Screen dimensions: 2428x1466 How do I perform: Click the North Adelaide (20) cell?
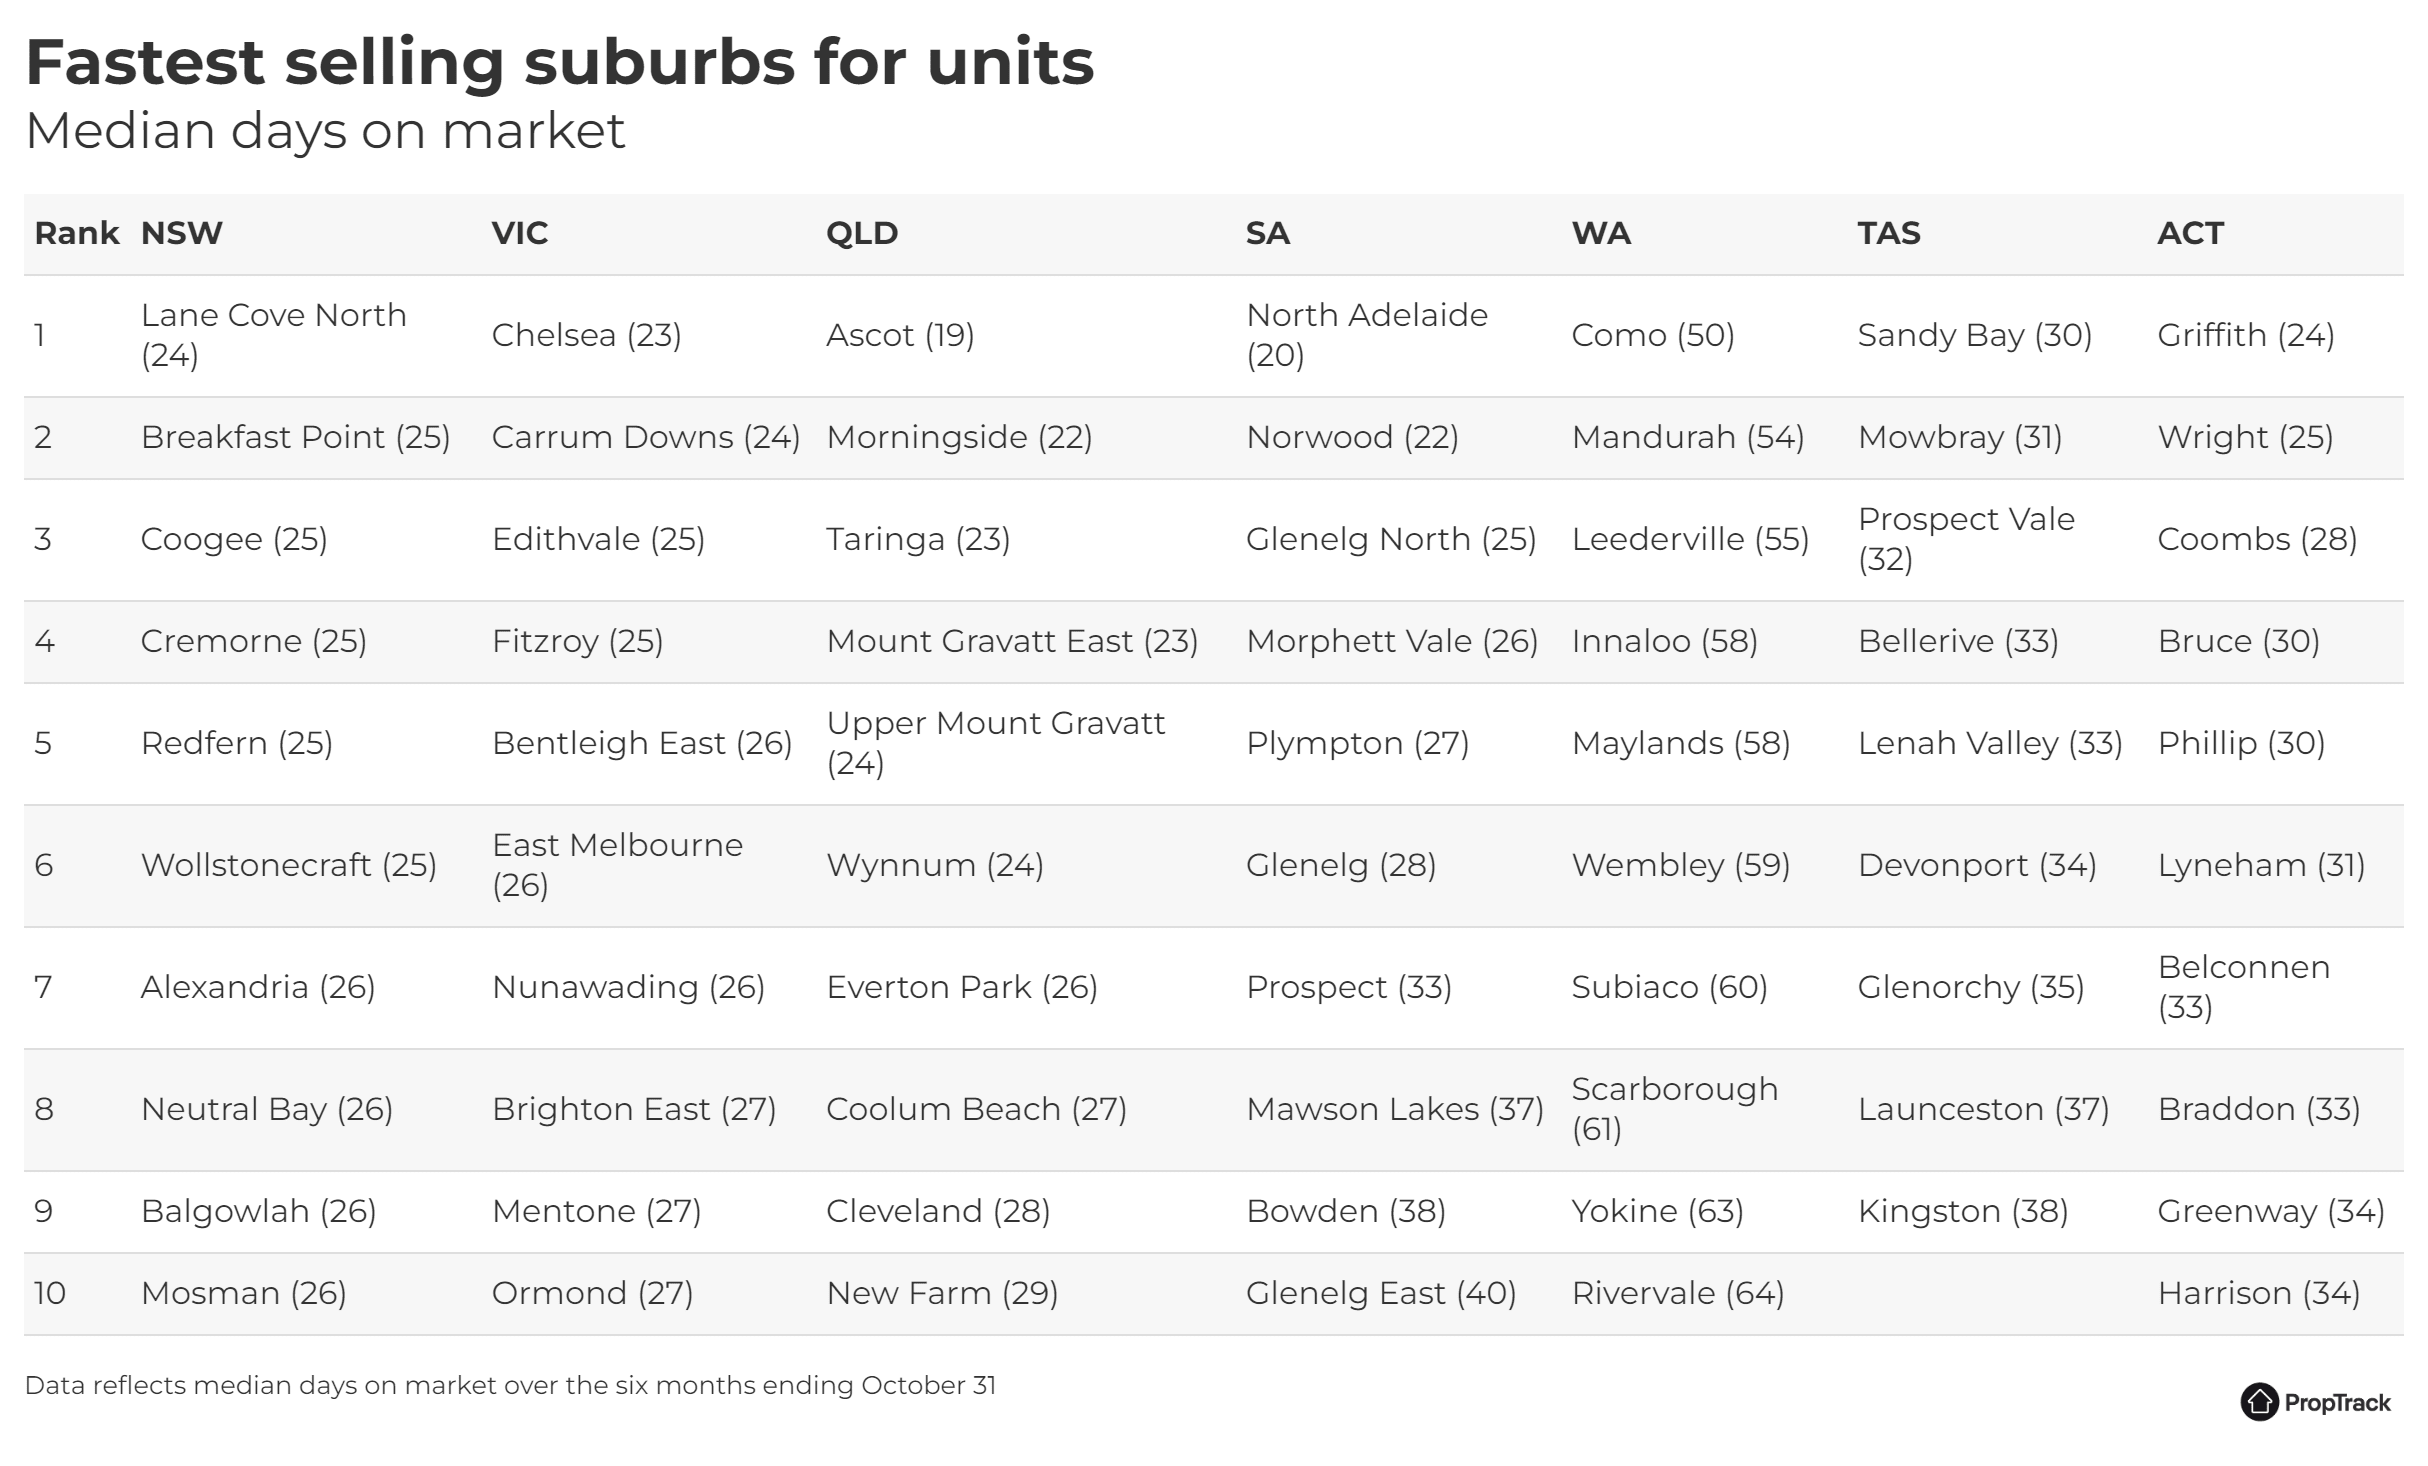pyautogui.click(x=1367, y=335)
